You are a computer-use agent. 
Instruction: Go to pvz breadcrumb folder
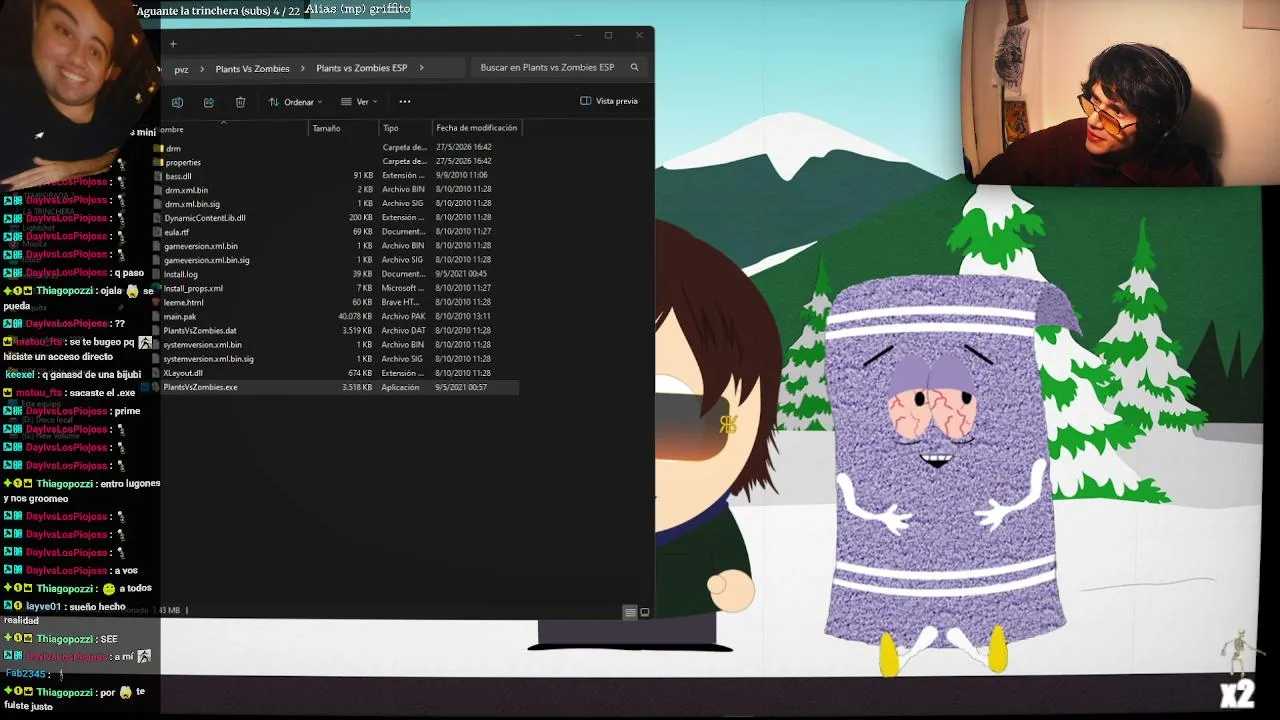(x=181, y=69)
